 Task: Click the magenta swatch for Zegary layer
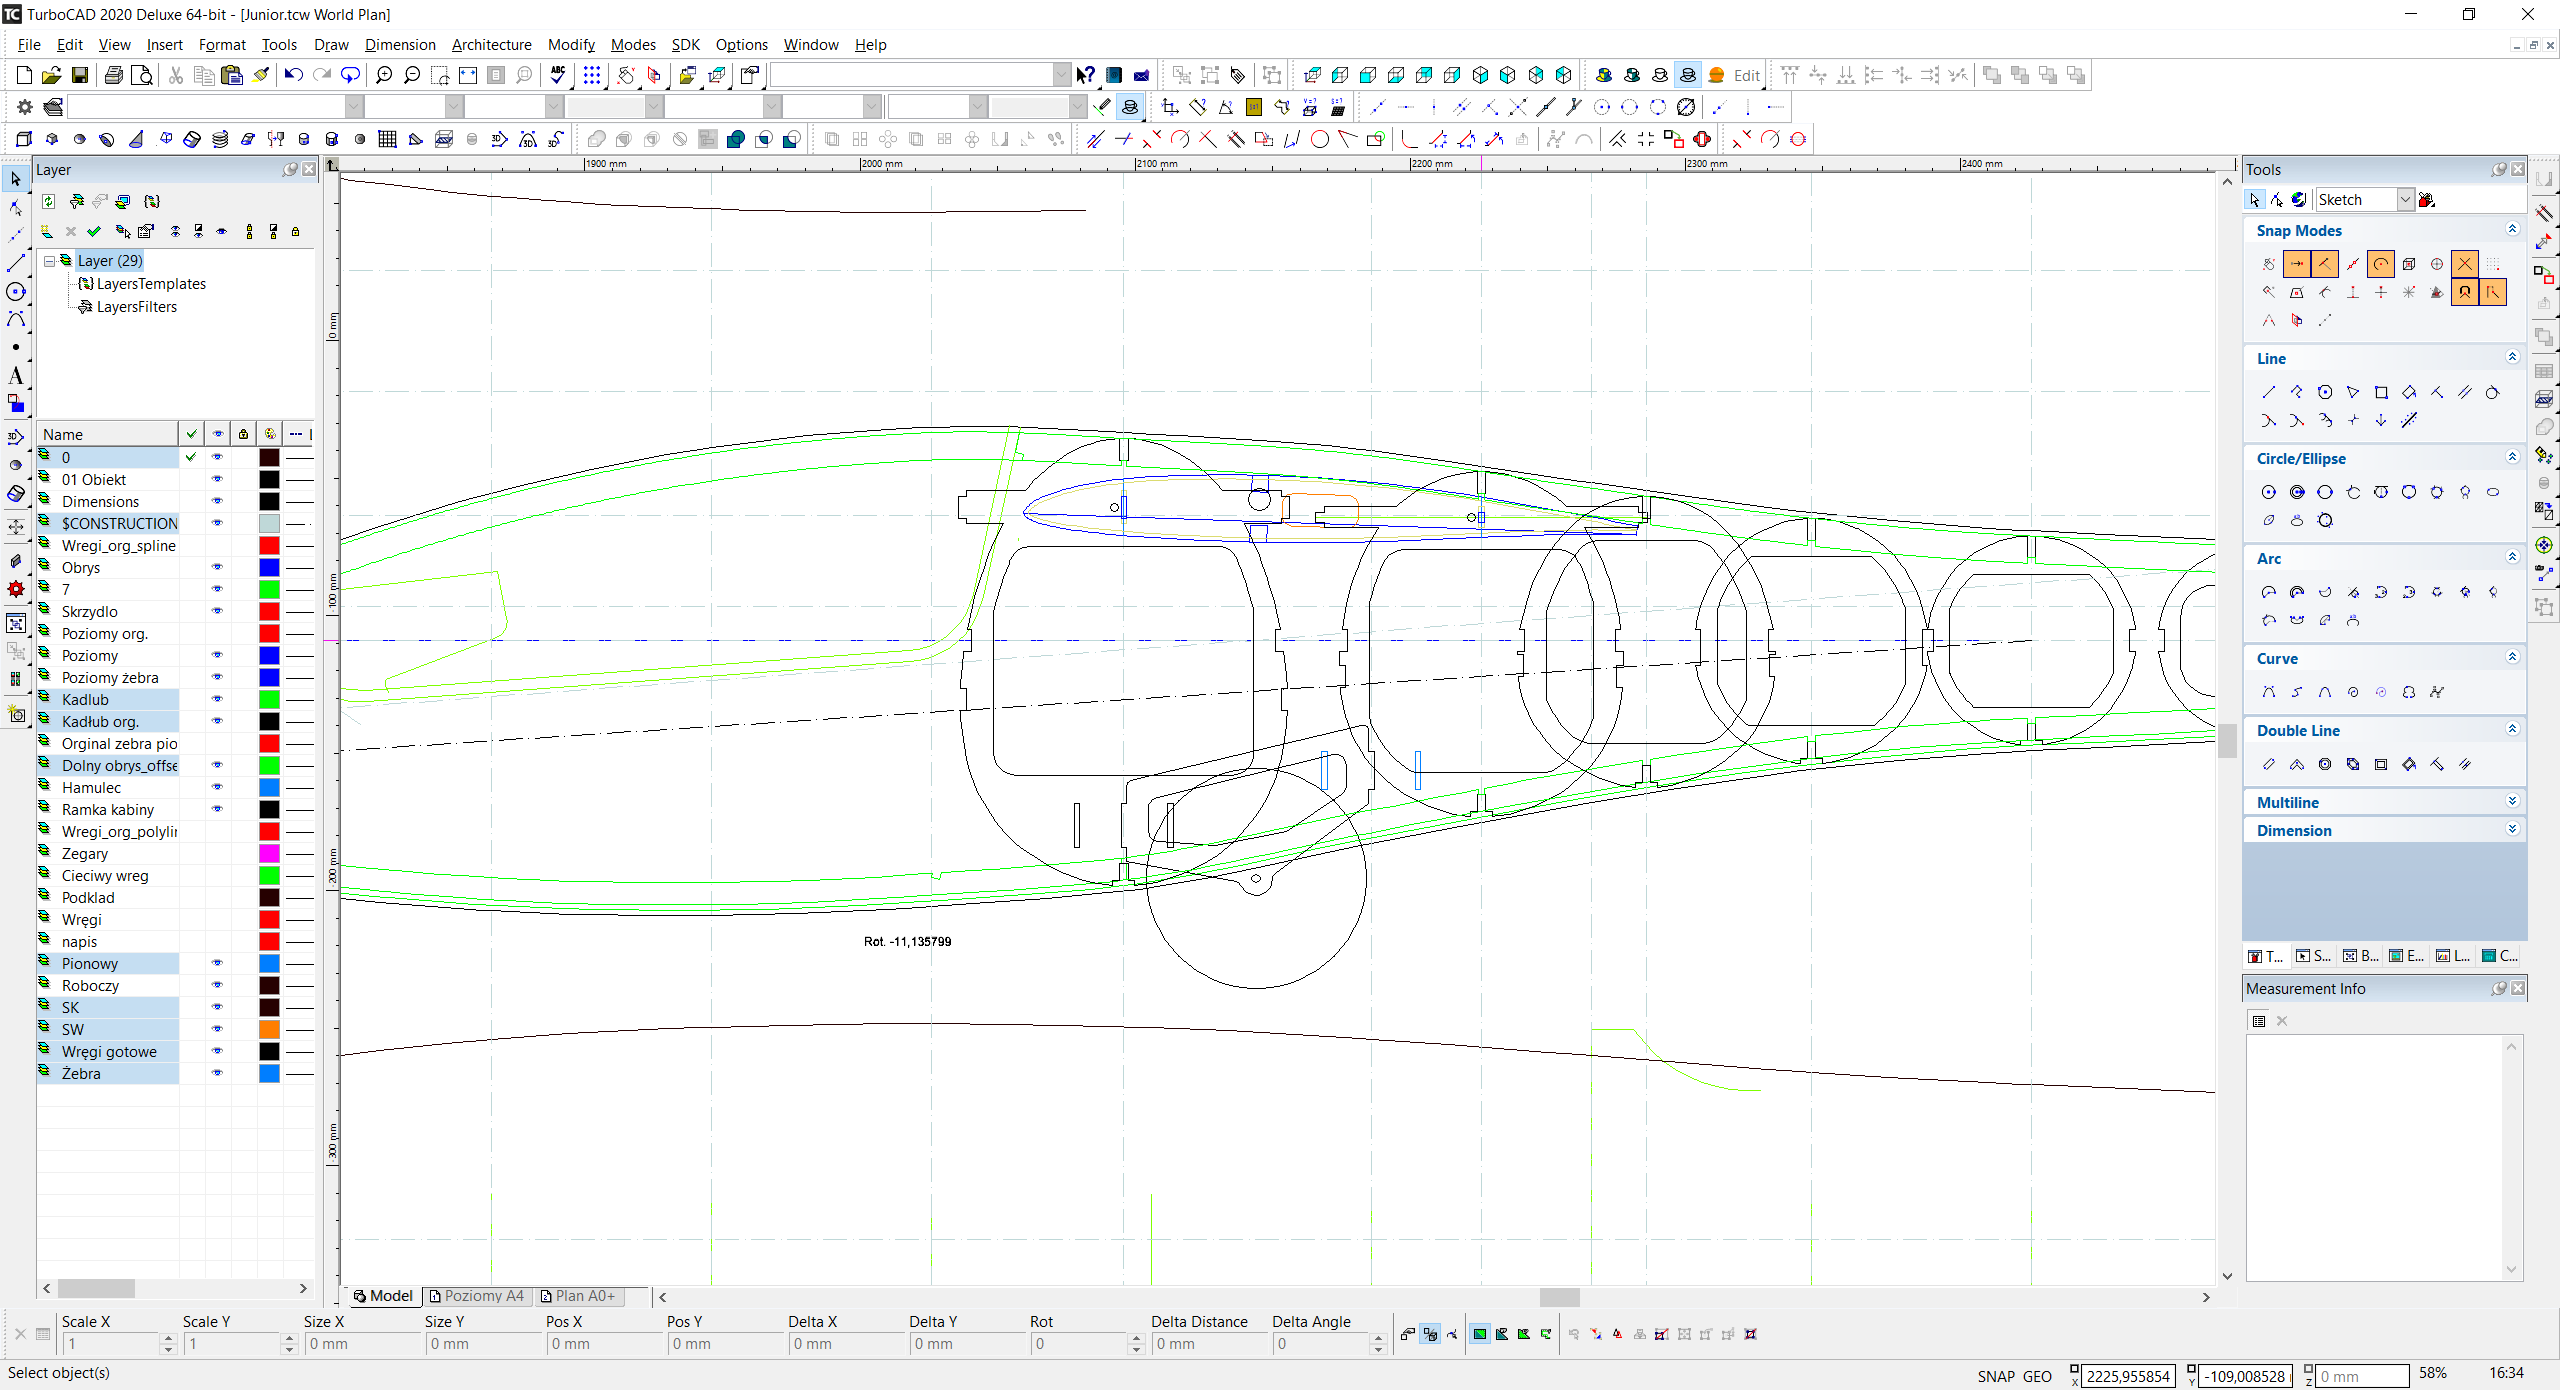(x=269, y=854)
